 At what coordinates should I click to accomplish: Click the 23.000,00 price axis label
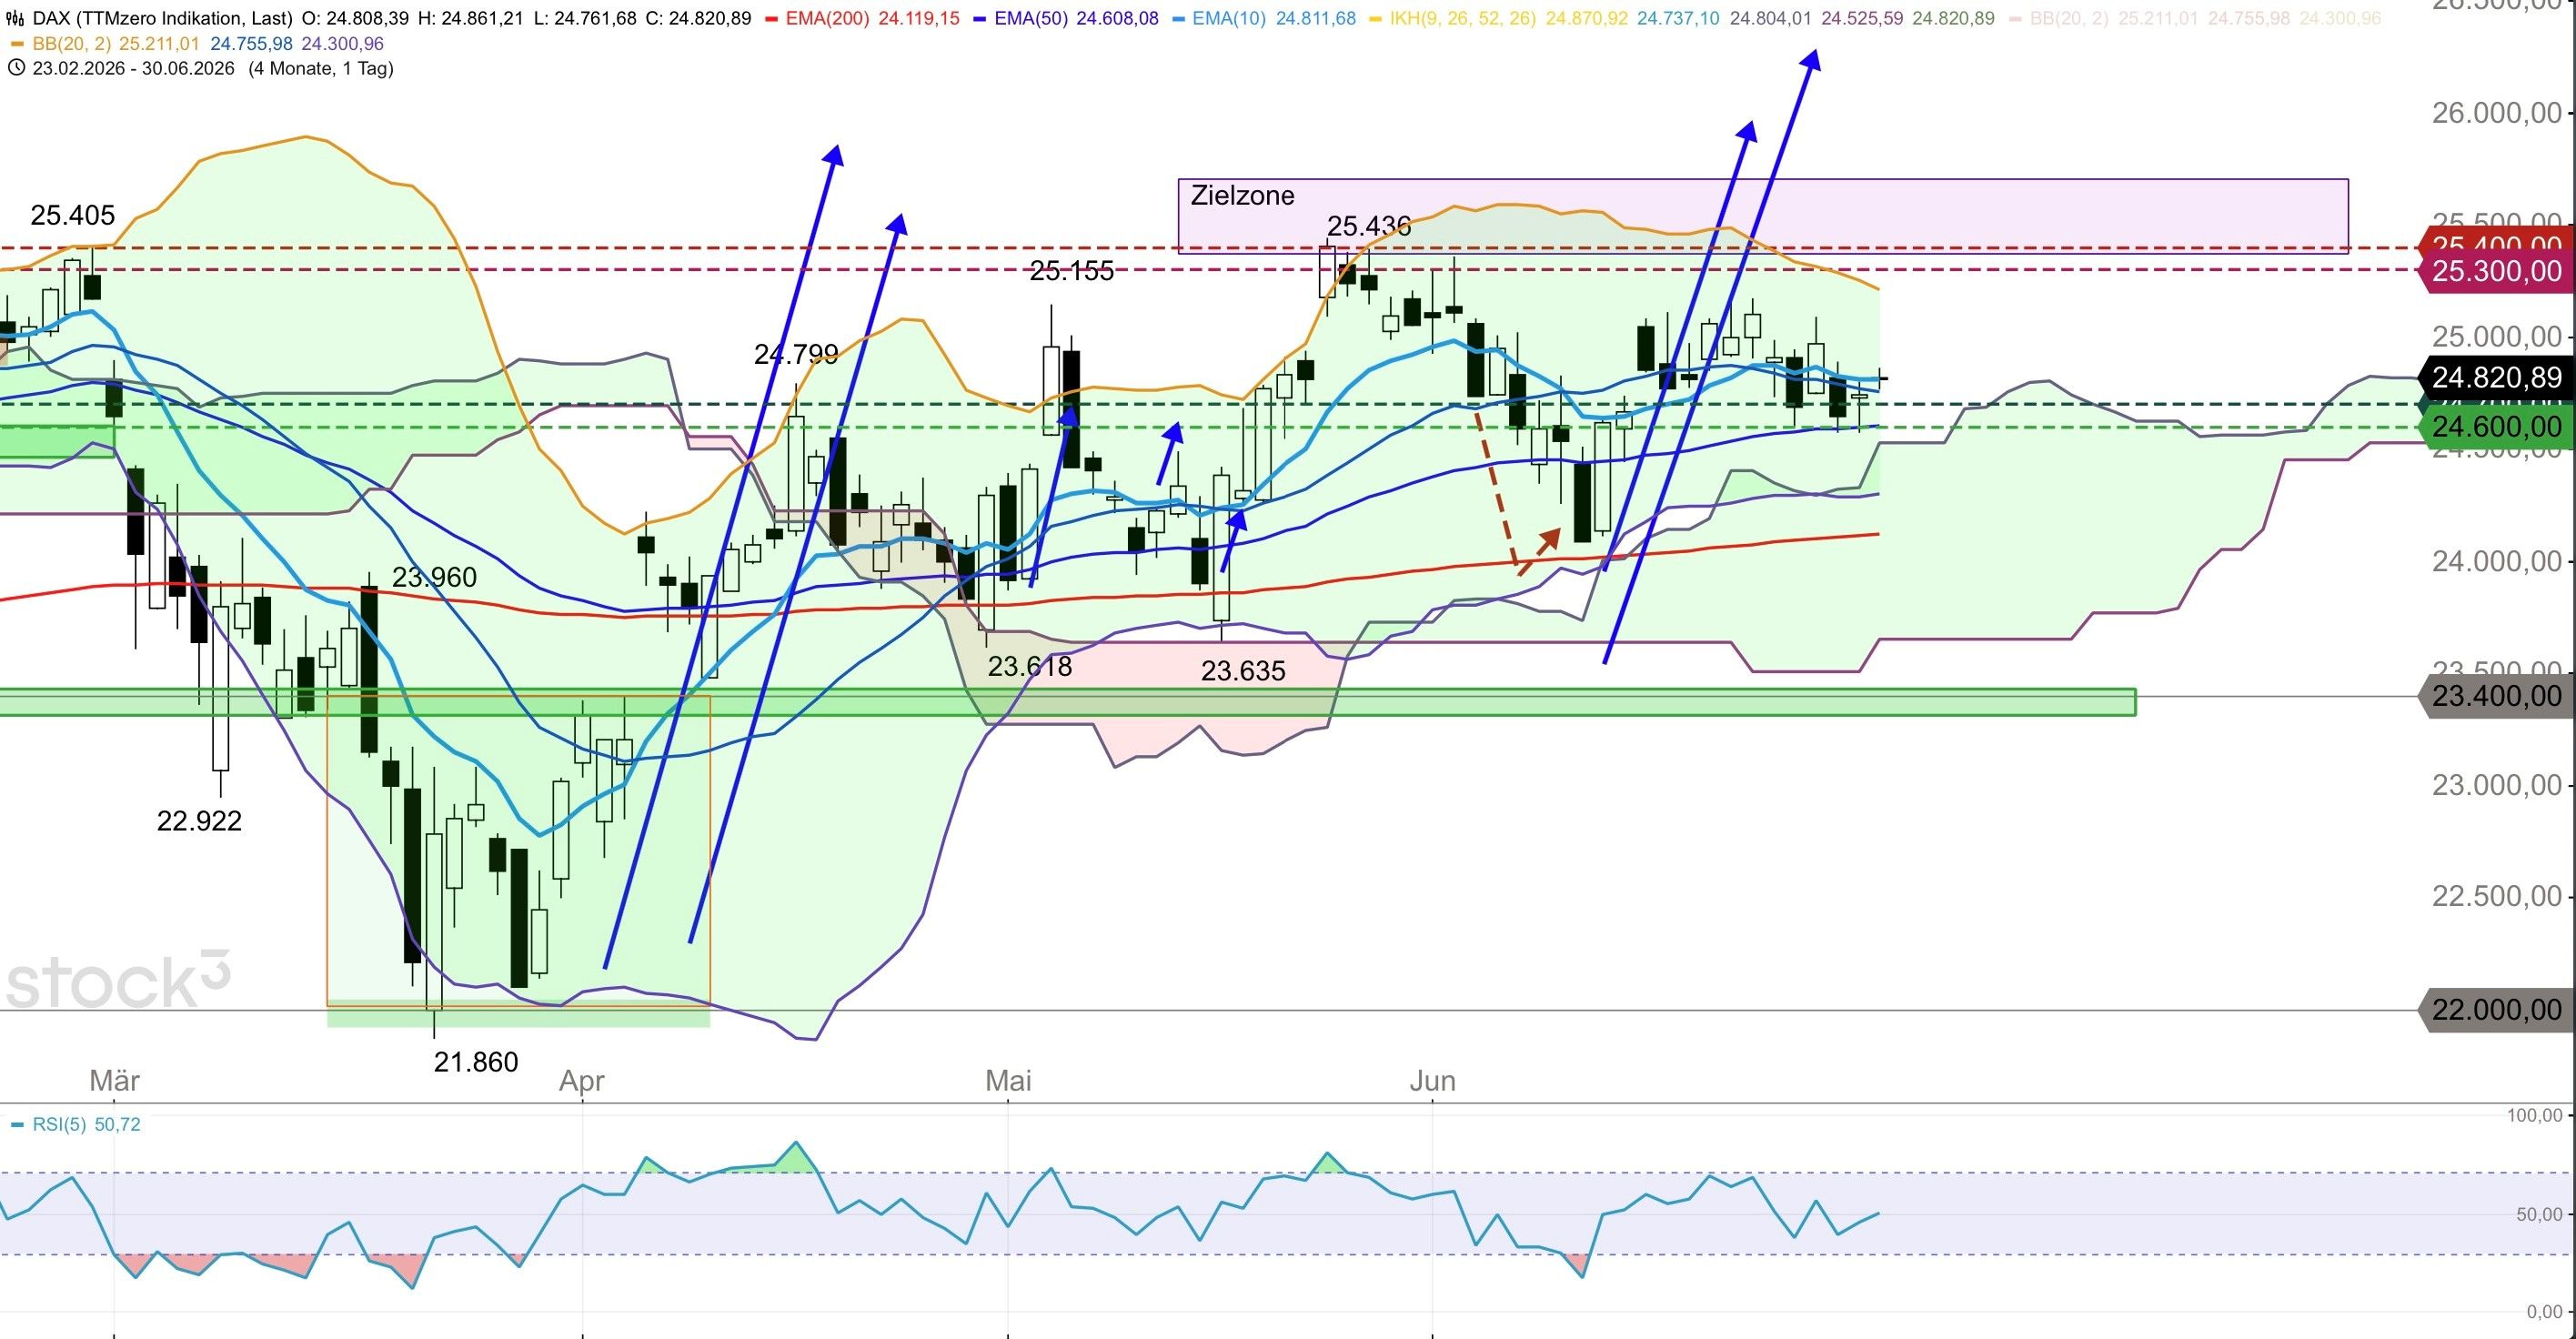[x=2497, y=785]
